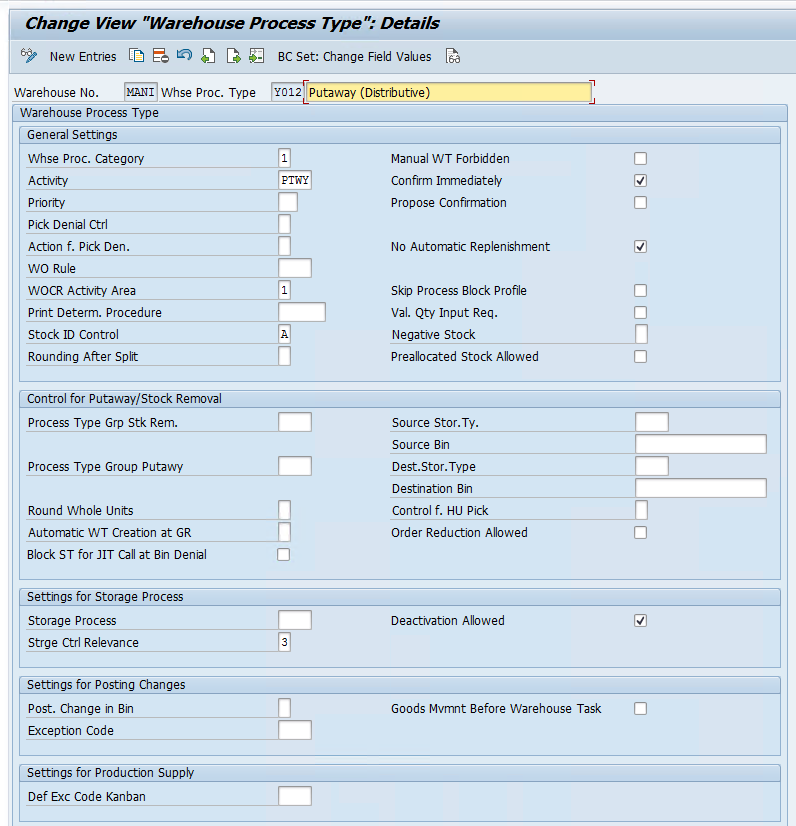The width and height of the screenshot is (796, 826).
Task: Click the Storage Process input field
Action: coord(295,620)
